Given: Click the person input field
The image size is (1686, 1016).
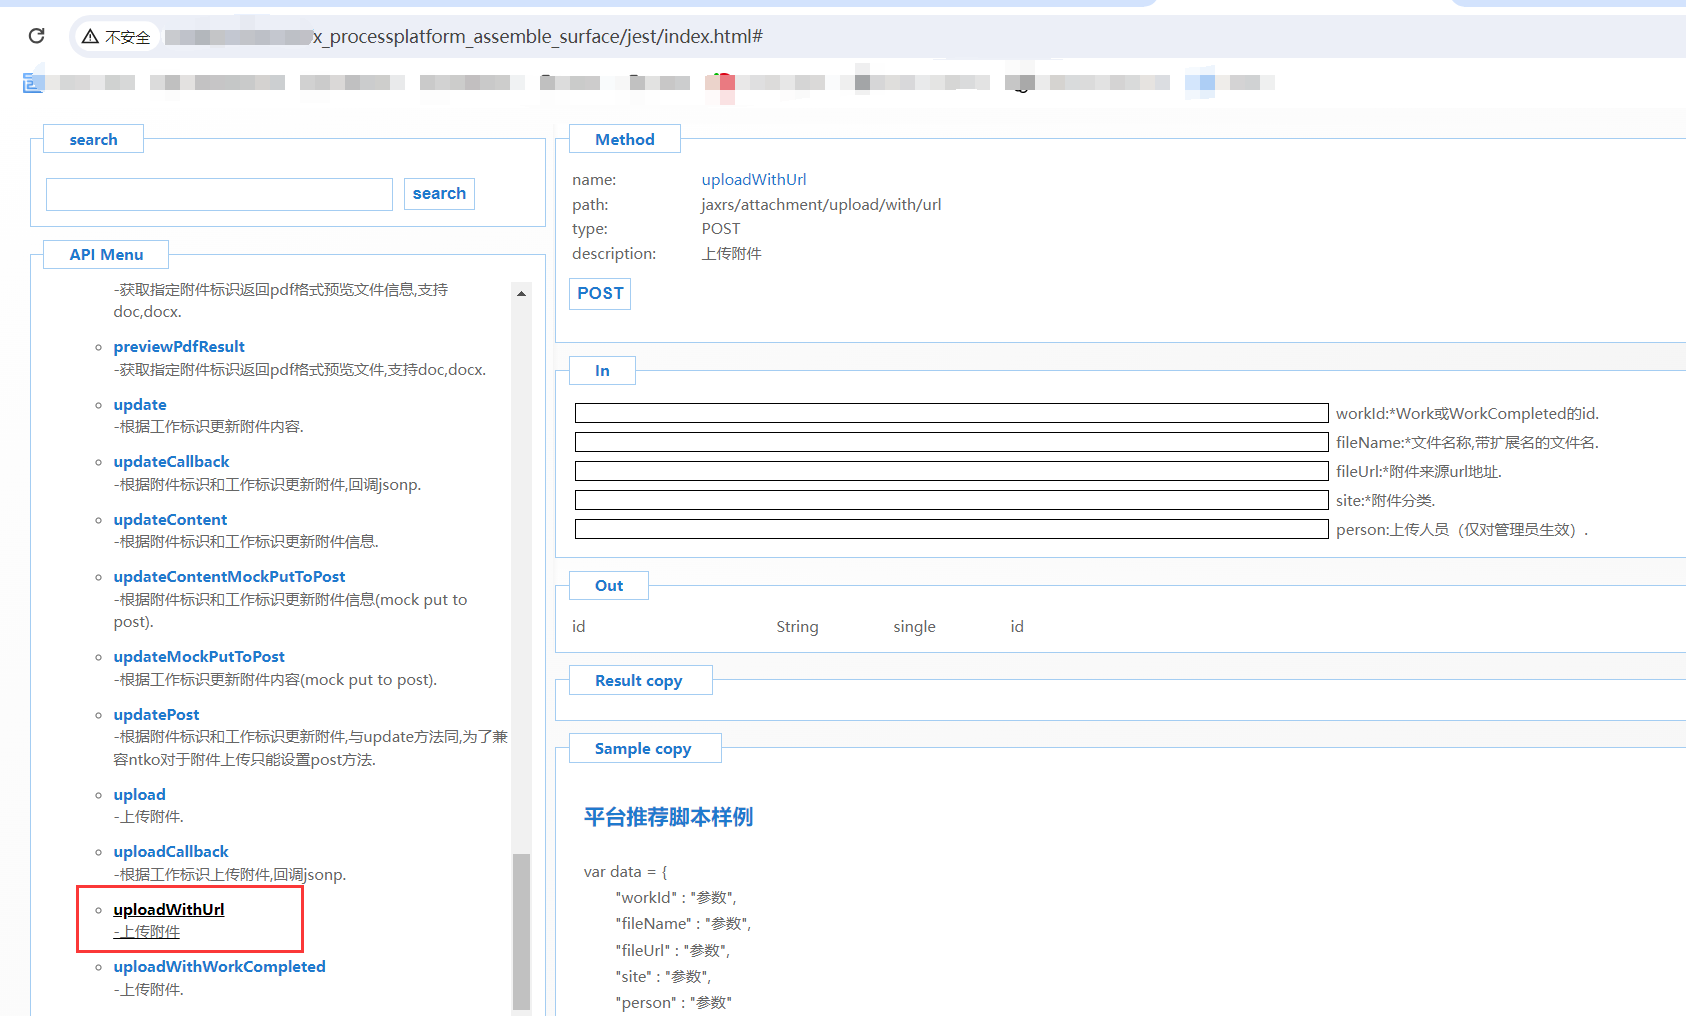Looking at the screenshot, I should [x=951, y=529].
